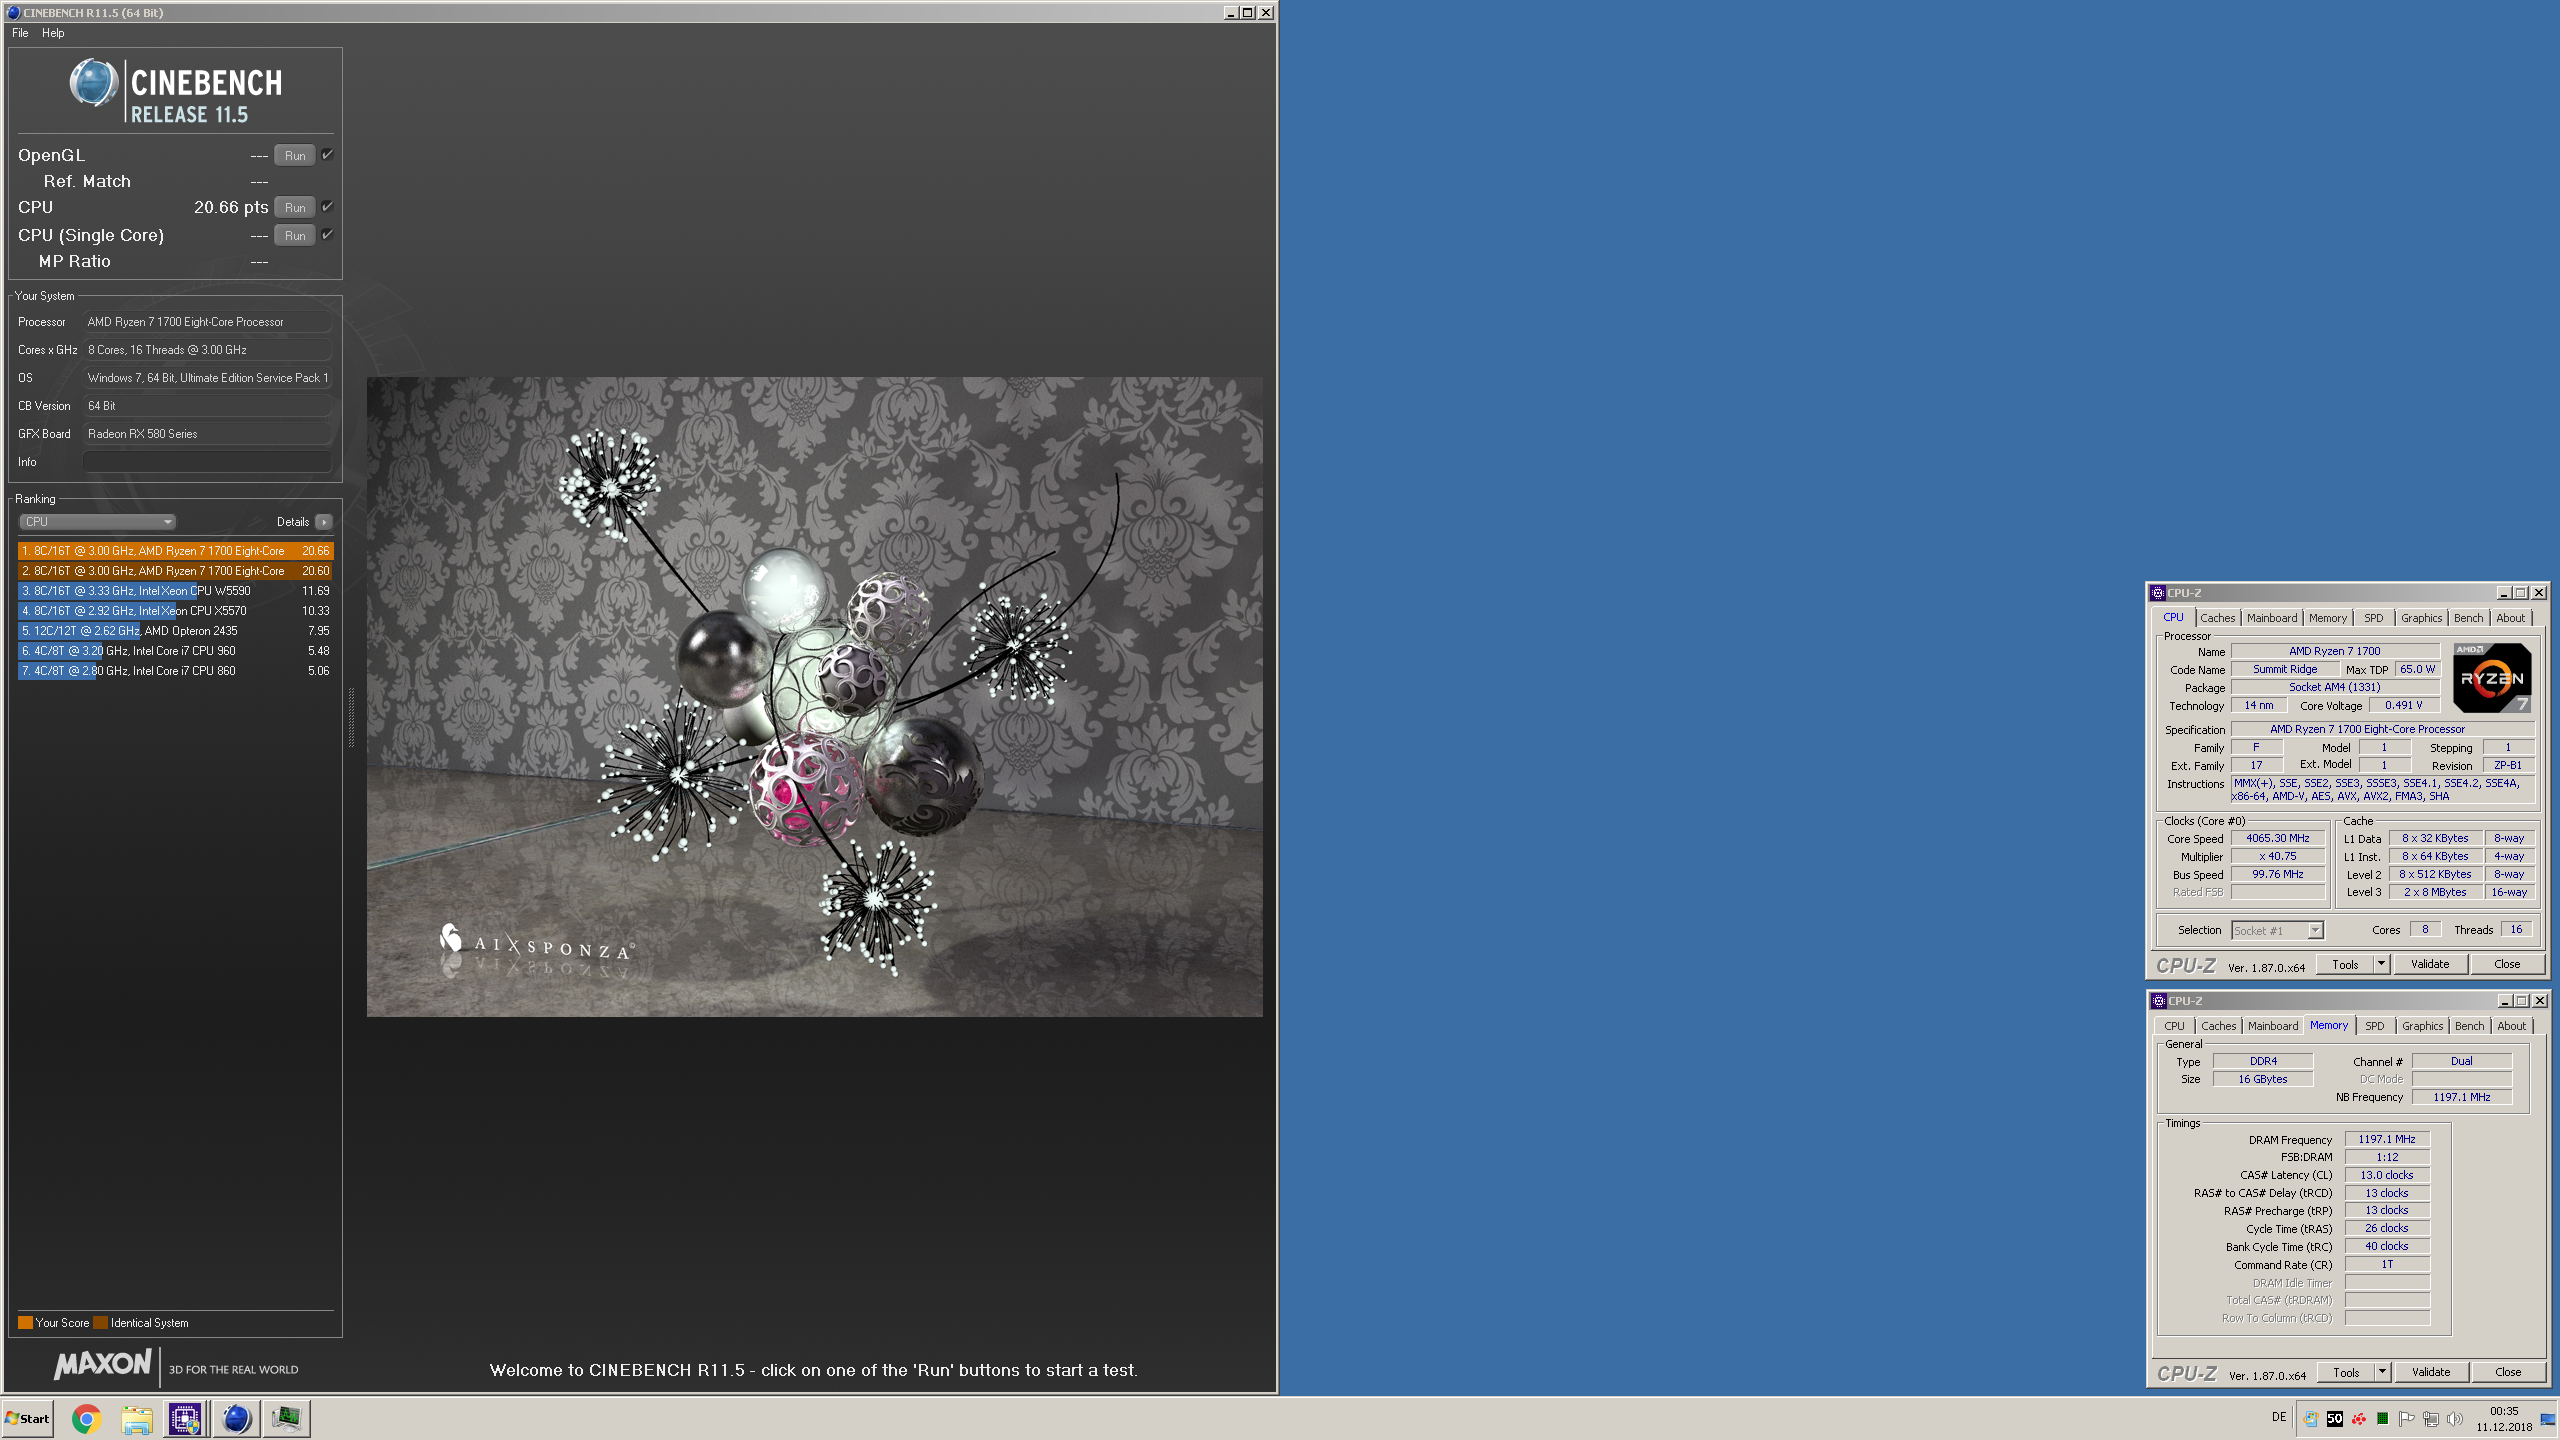2560x1440 pixels.
Task: Open the Ranking Details arrow button
Action: [324, 522]
